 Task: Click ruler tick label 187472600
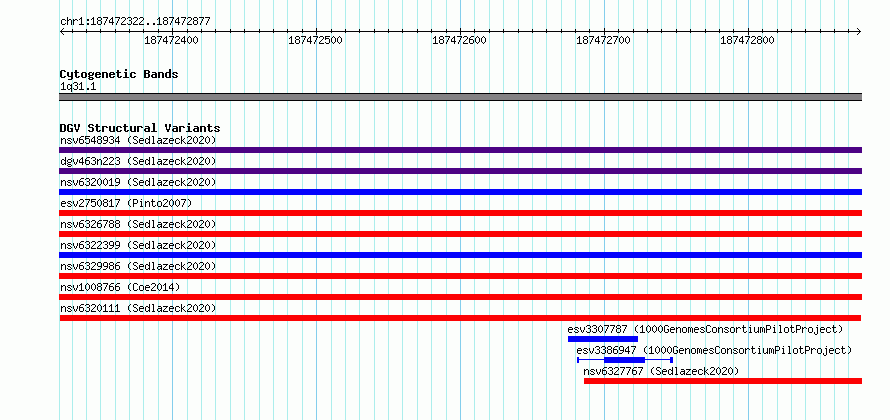pos(459,41)
